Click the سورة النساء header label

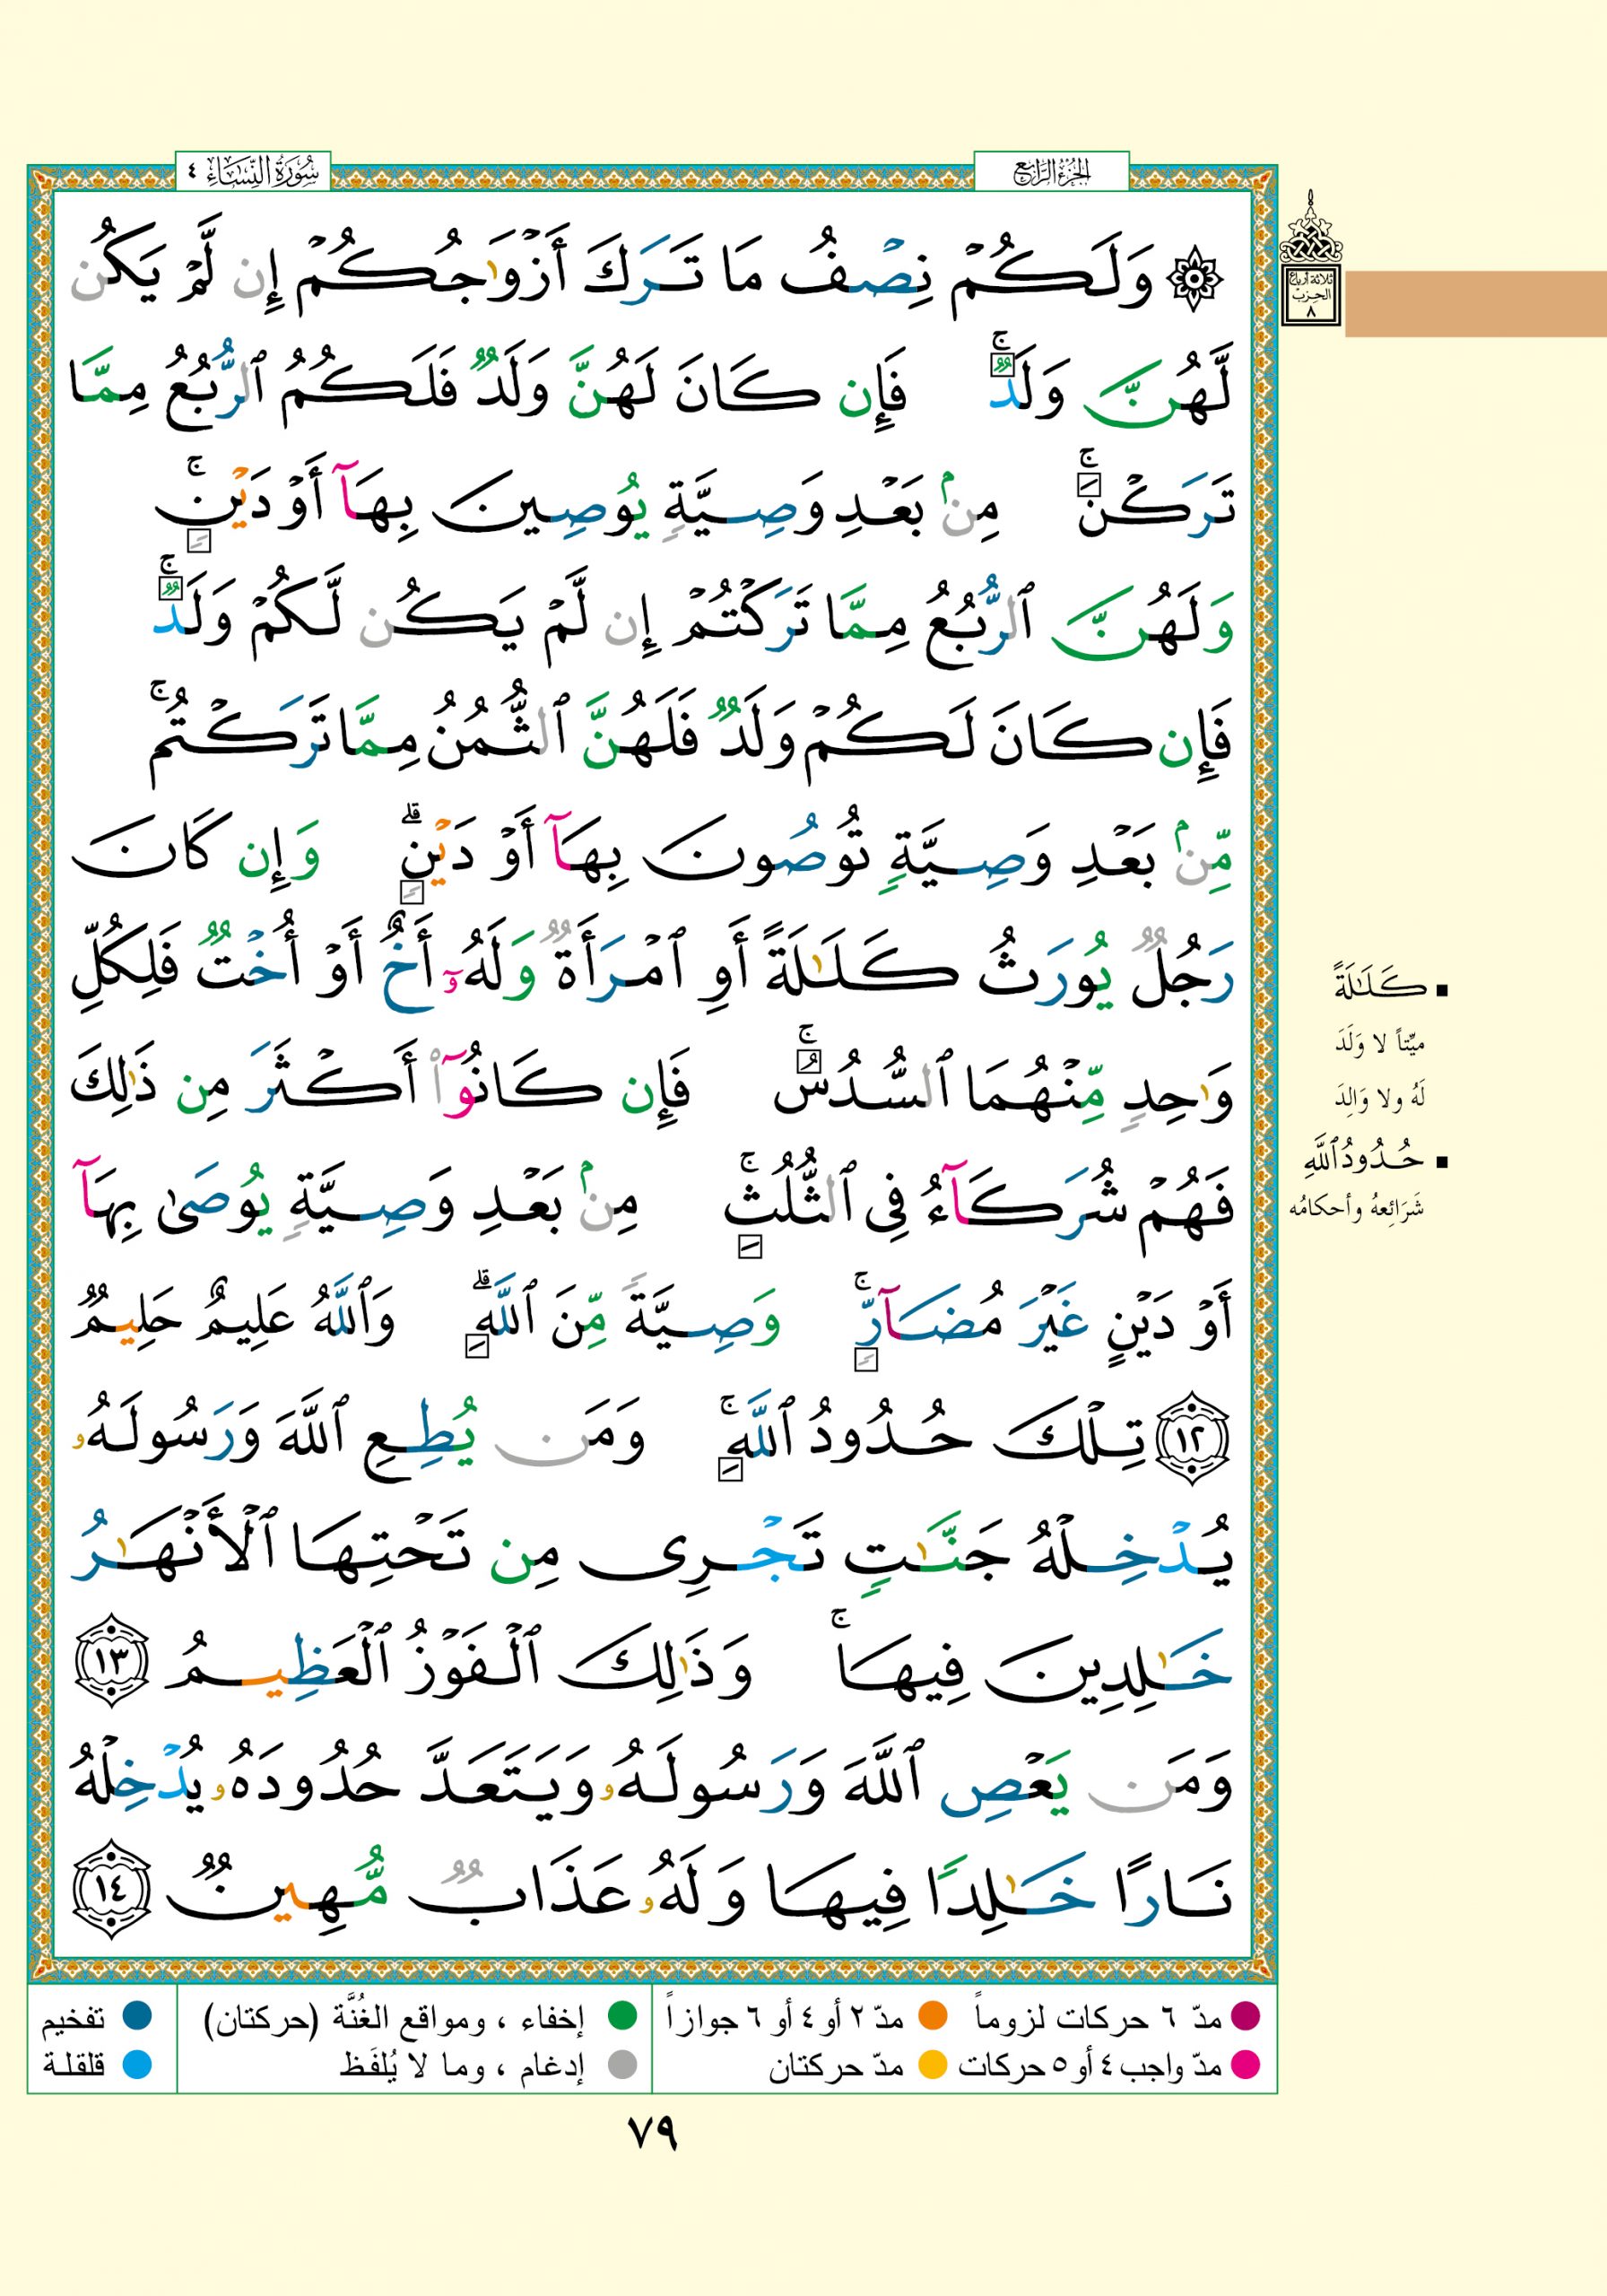[x=252, y=172]
